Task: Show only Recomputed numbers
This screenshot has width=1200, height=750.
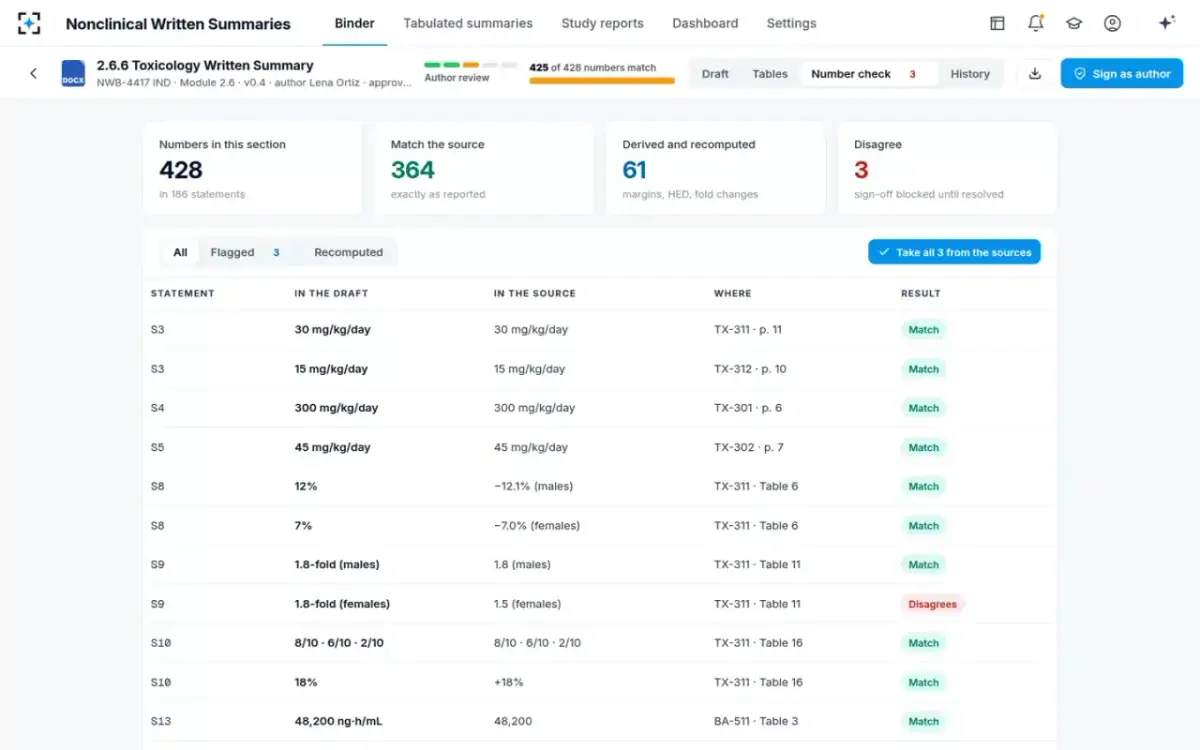Action: point(348,252)
